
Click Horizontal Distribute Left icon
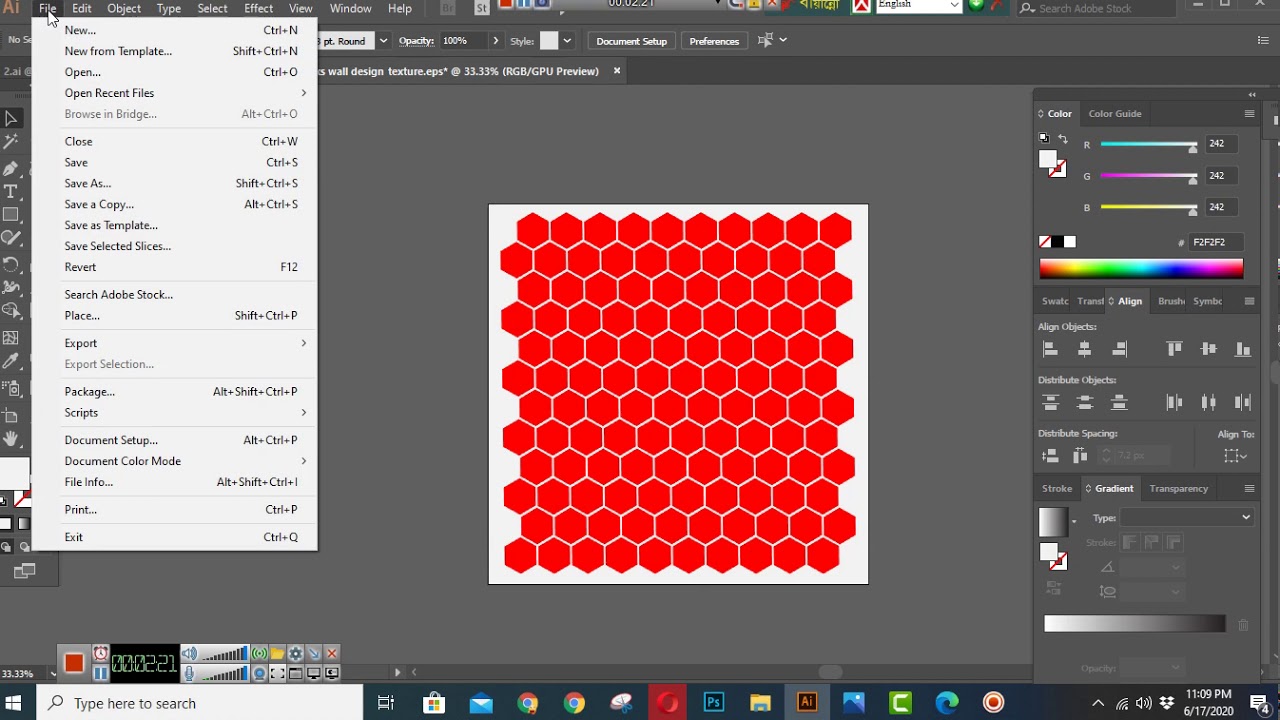(x=1174, y=402)
